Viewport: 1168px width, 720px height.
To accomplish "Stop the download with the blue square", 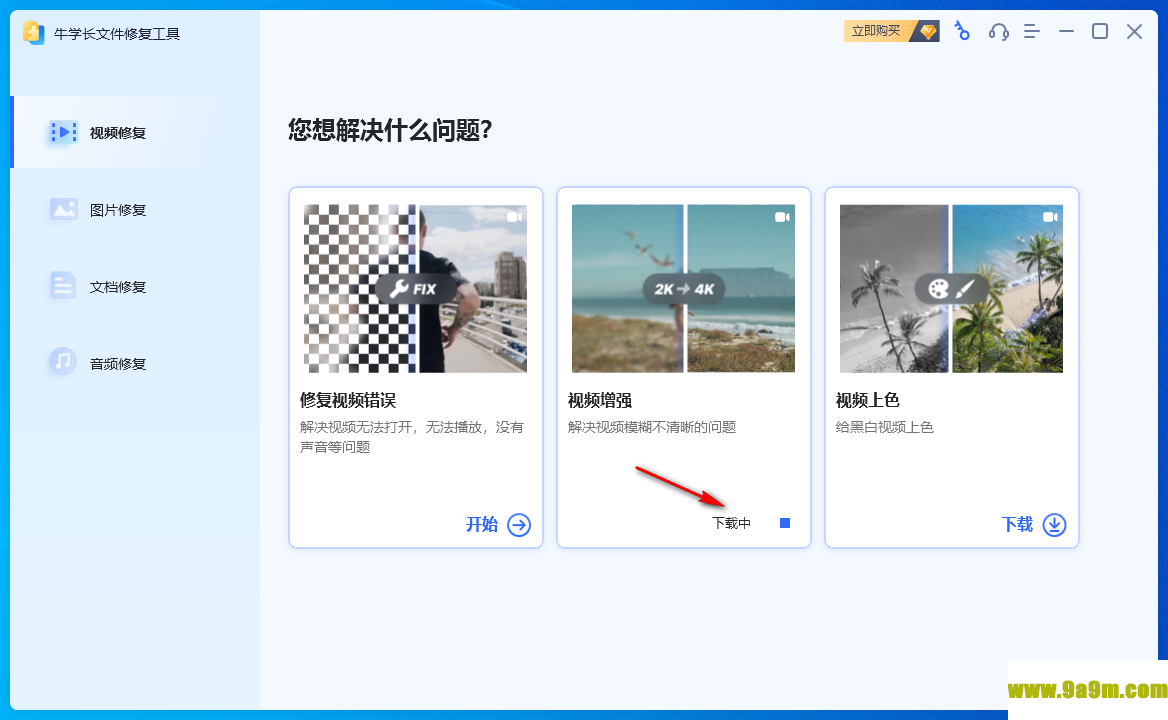I will point(785,523).
